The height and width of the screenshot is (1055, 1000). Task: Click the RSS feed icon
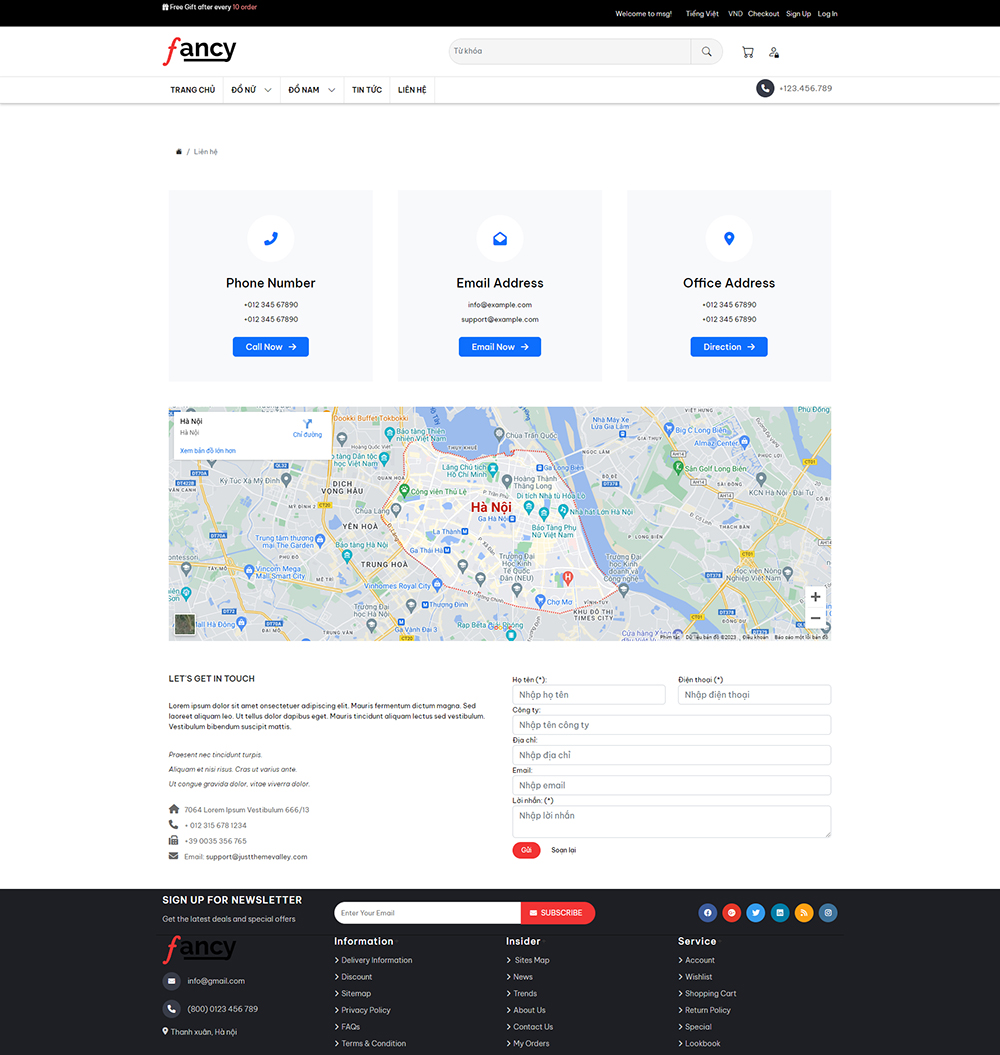point(804,912)
